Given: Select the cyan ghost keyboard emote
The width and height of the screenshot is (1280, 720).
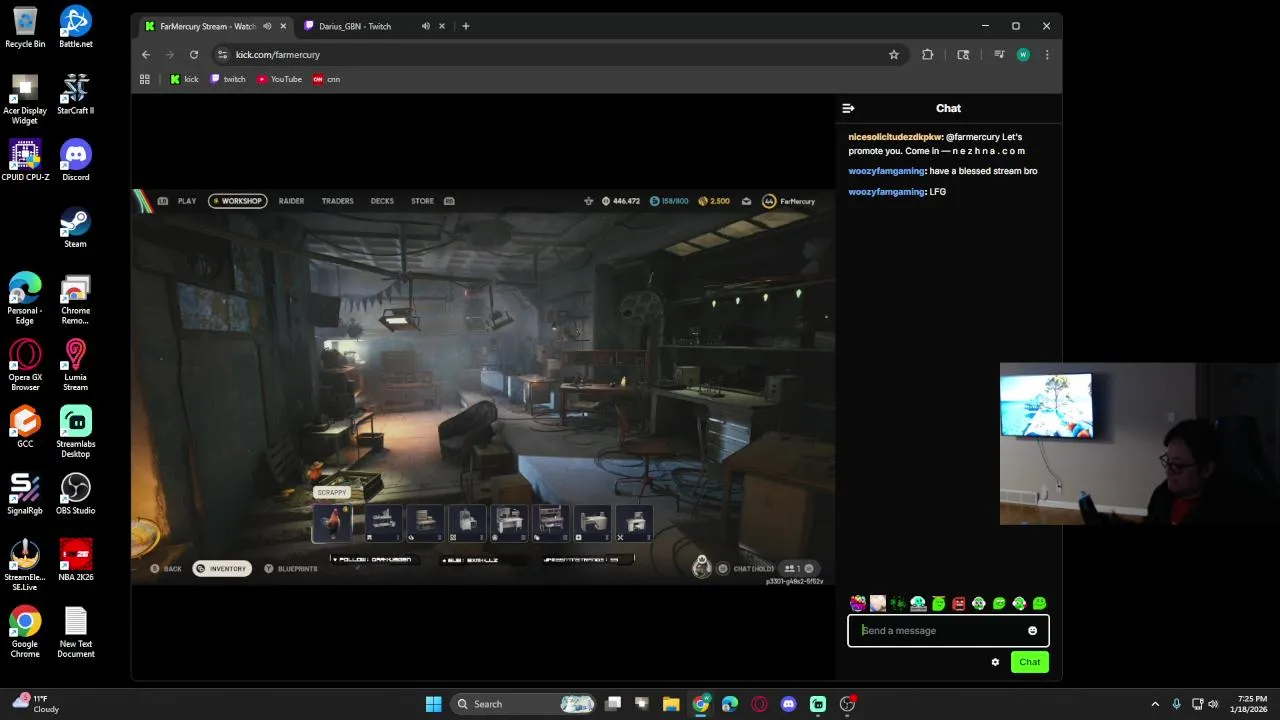Looking at the screenshot, I should [x=918, y=603].
